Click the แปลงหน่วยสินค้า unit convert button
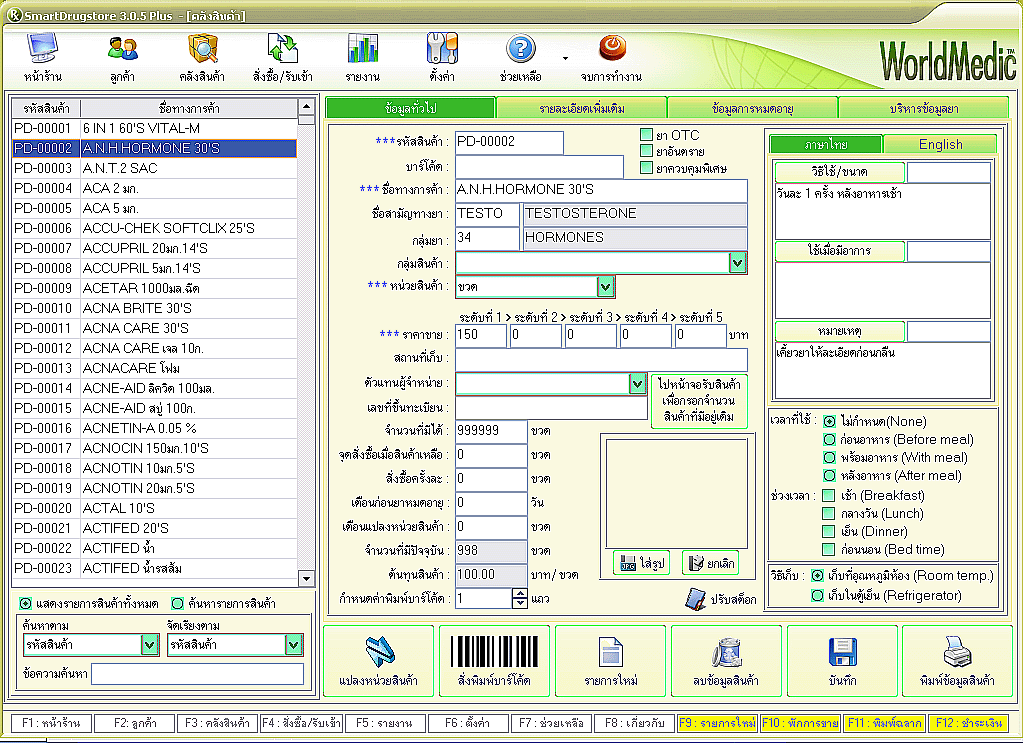Image resolution: width=1023 pixels, height=743 pixels. [x=378, y=661]
